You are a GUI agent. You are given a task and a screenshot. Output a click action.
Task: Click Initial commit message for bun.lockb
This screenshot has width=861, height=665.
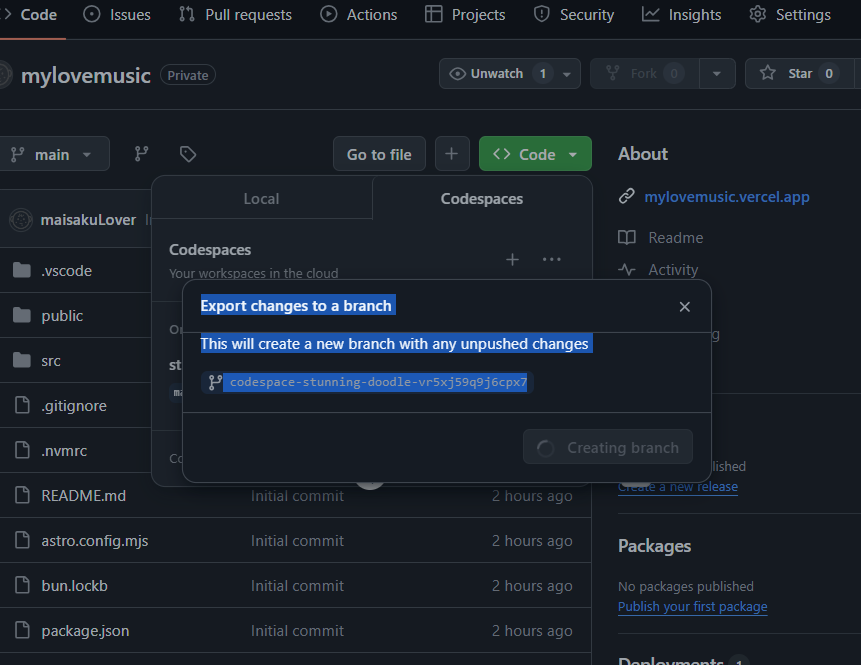pyautogui.click(x=297, y=586)
